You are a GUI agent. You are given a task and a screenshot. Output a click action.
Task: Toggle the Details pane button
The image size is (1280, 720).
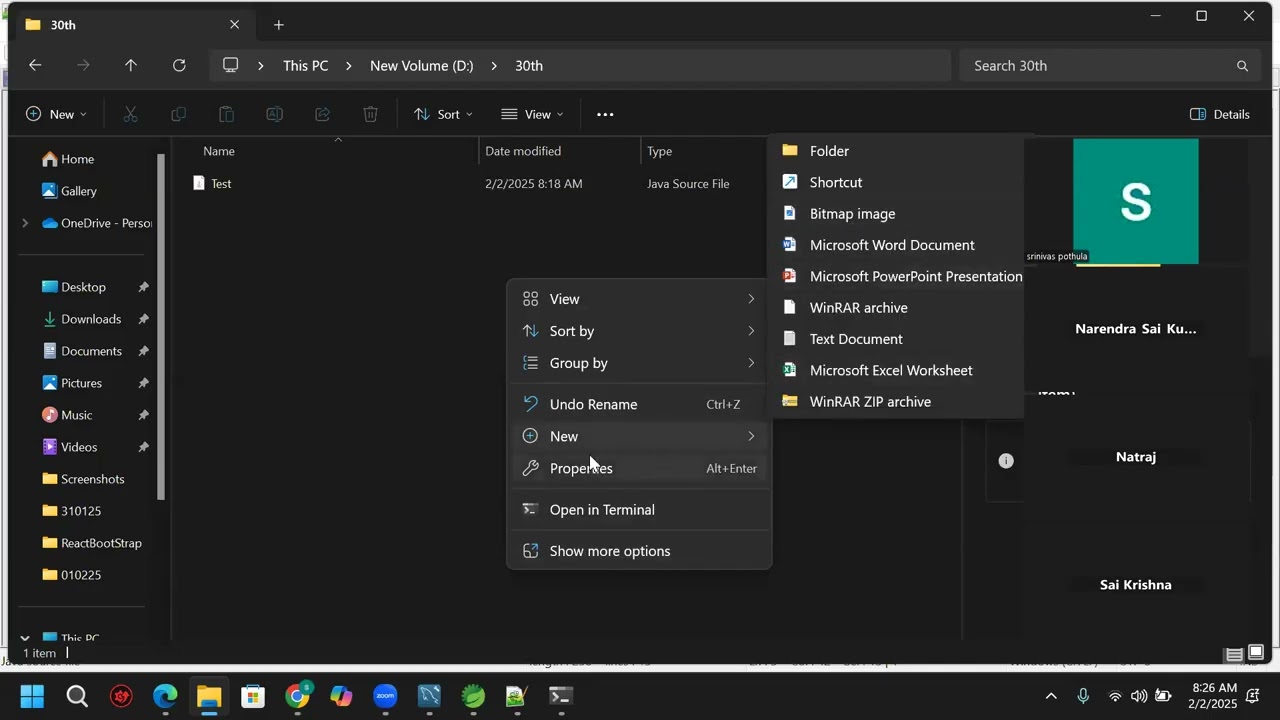[1219, 115]
